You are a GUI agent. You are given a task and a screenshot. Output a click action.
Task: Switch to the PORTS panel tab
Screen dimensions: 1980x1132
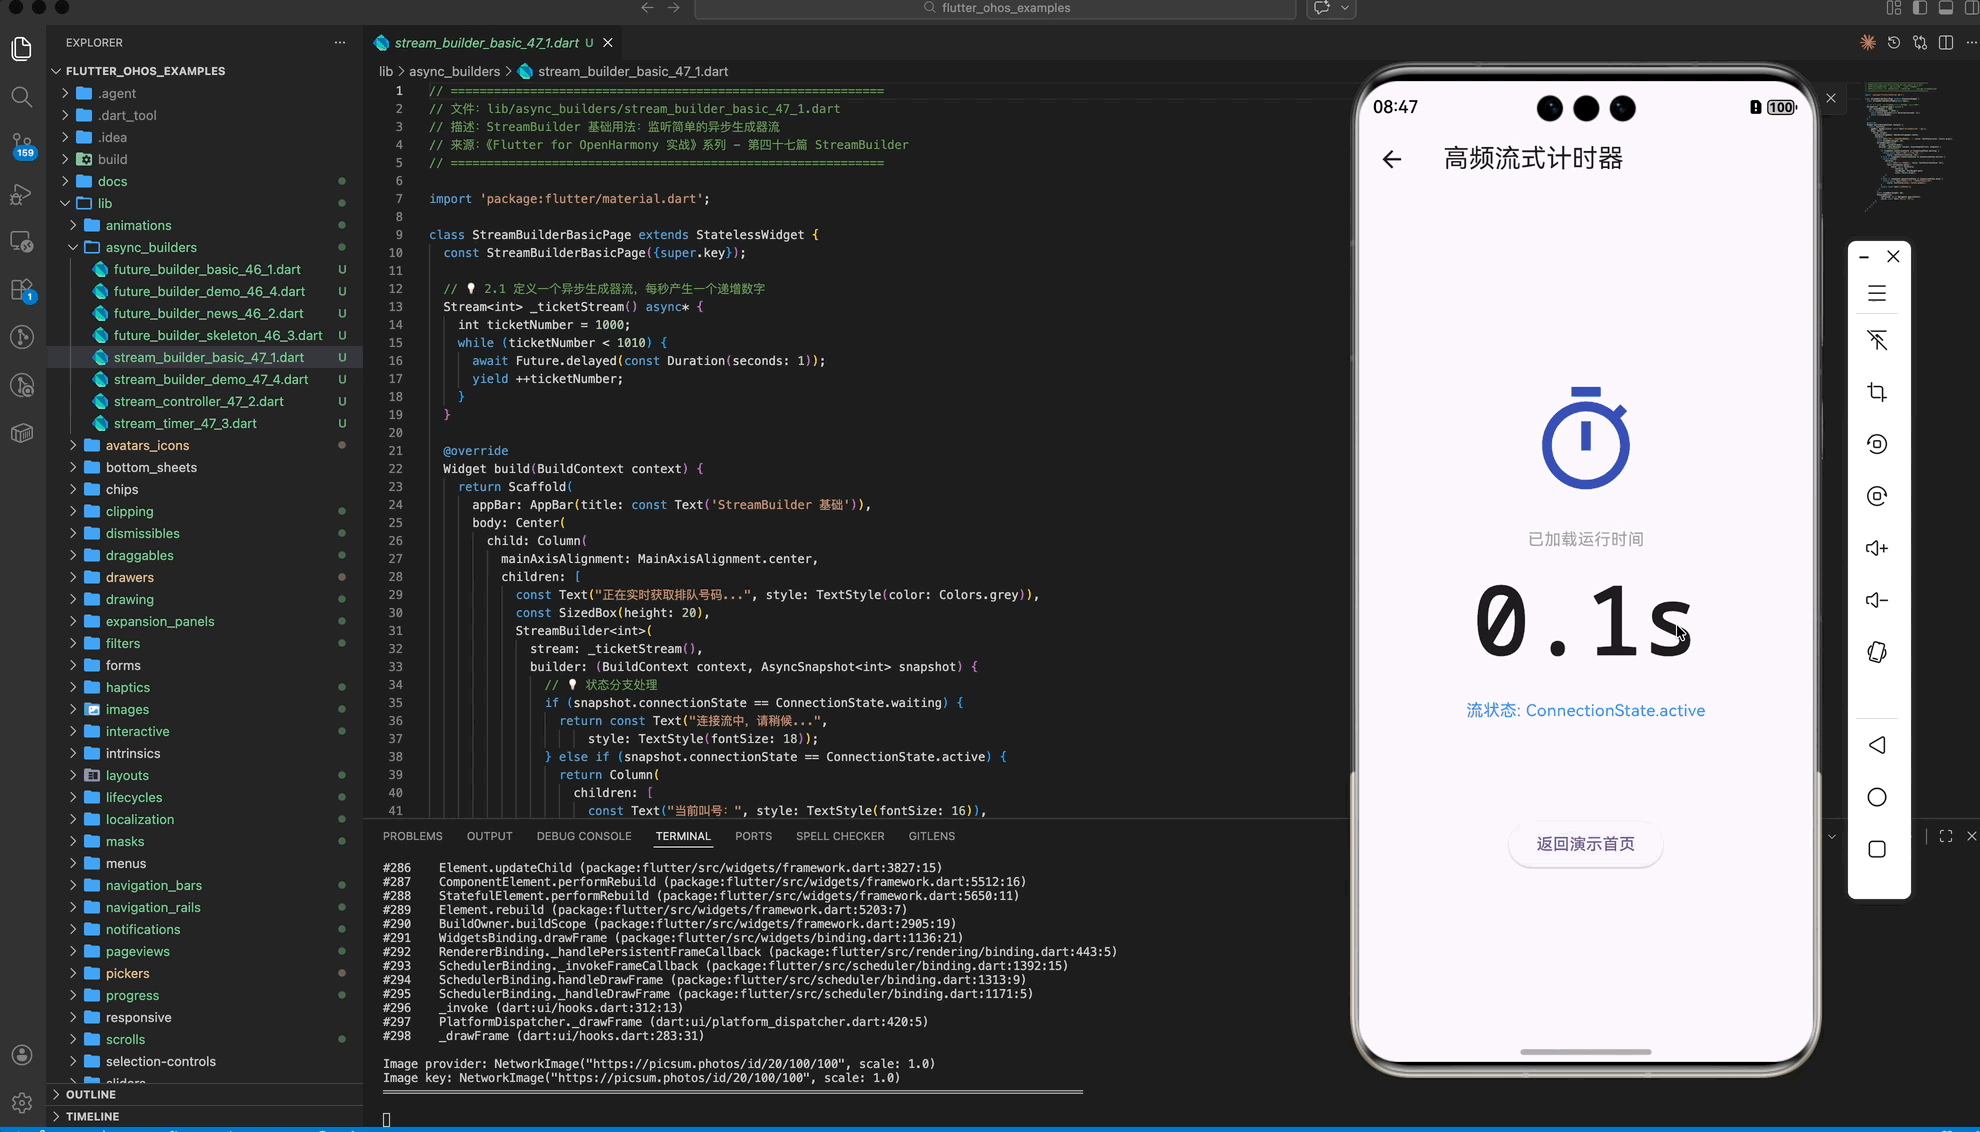coord(753,836)
